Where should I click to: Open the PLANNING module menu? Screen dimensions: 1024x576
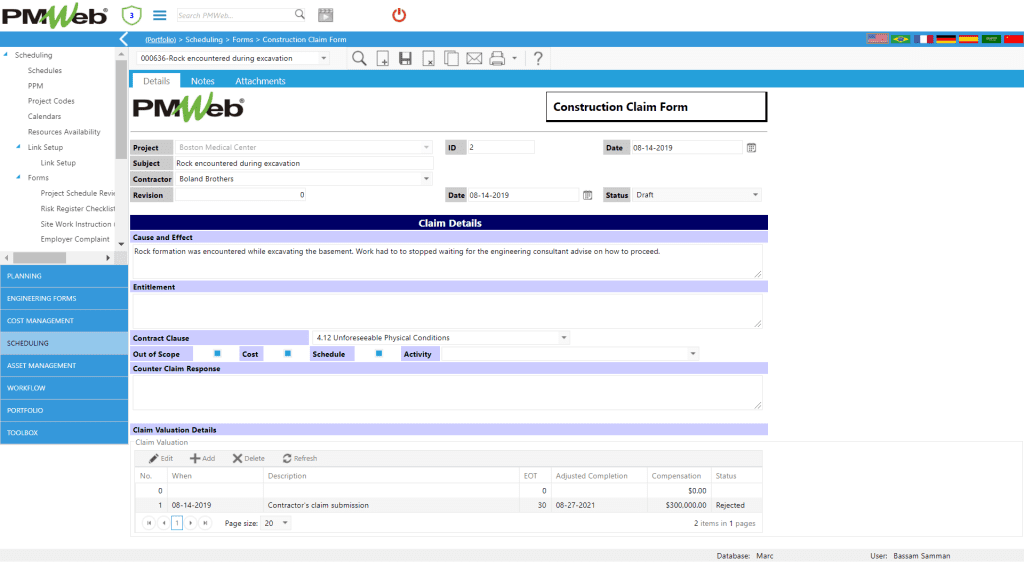pos(64,276)
